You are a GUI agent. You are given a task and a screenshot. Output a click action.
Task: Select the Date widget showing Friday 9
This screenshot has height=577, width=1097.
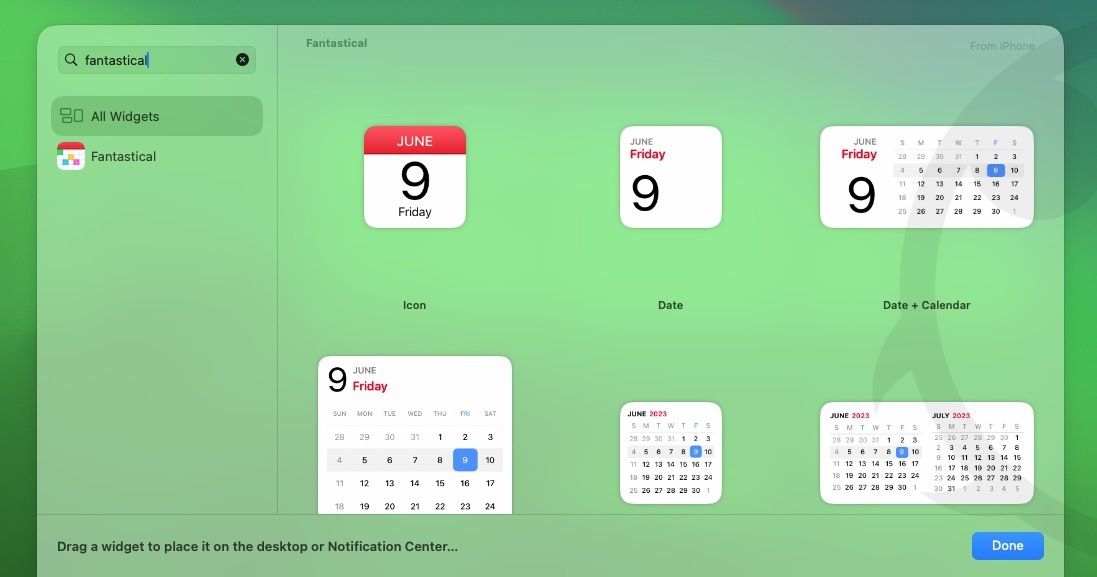point(670,176)
